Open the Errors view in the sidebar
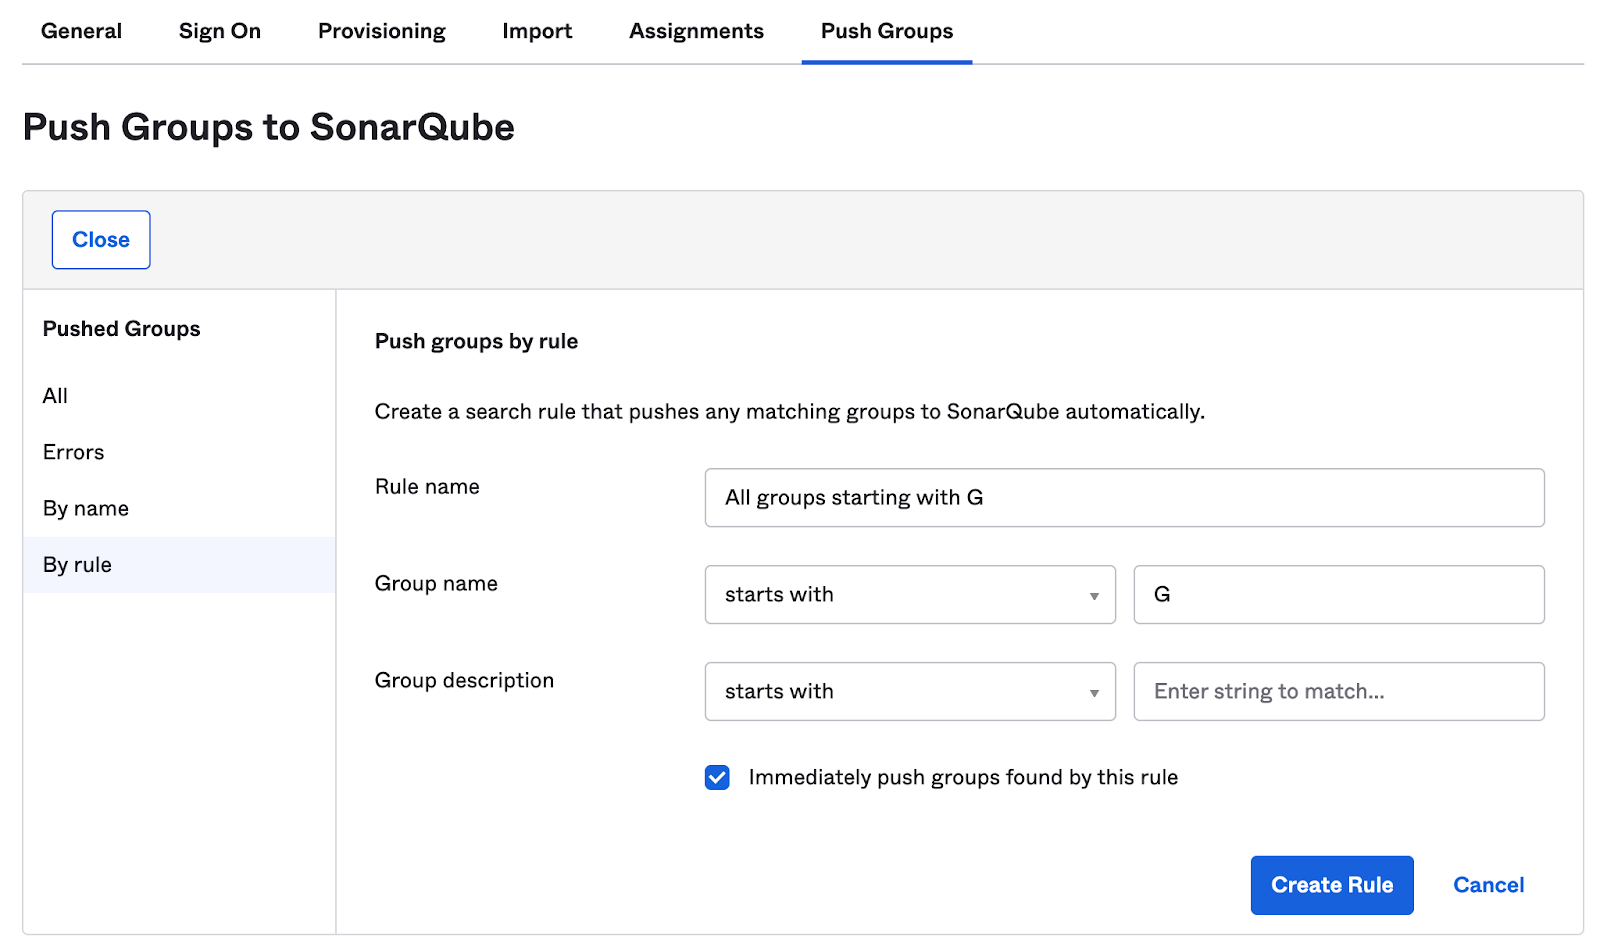 coord(73,451)
